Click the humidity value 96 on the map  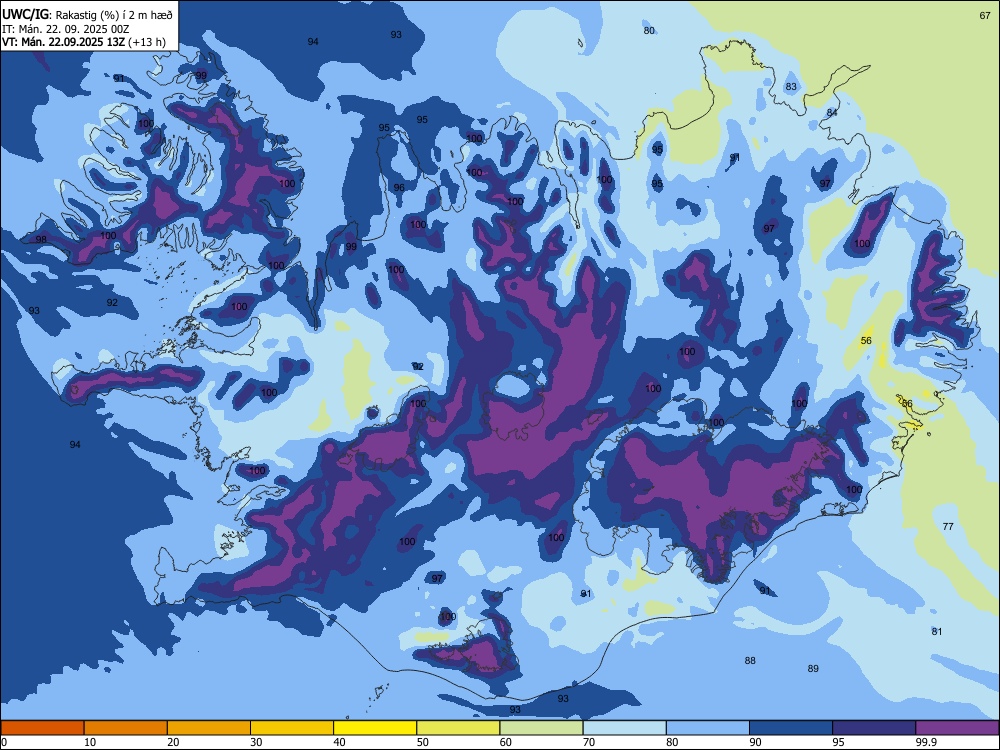(x=399, y=188)
